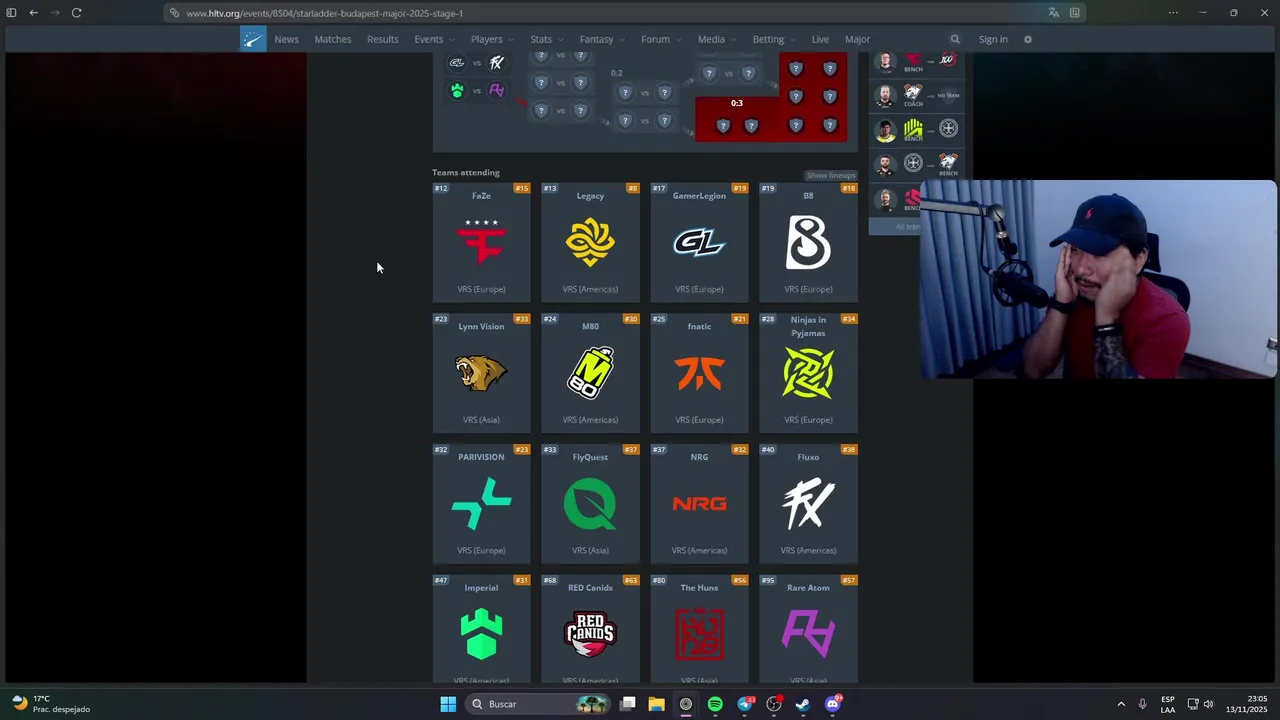The height and width of the screenshot is (720, 1280).
Task: Open the PARIVISION team logo
Action: pyautogui.click(x=481, y=503)
